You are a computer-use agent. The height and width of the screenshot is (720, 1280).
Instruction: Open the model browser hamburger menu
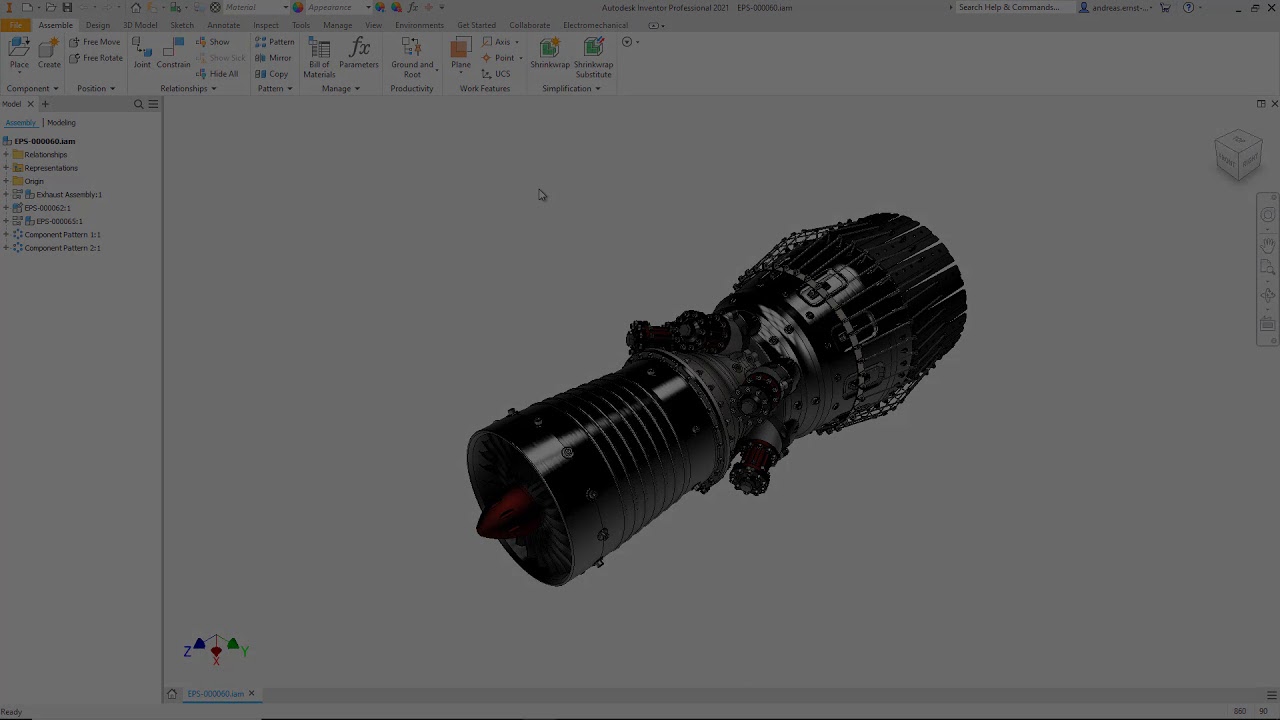tap(153, 104)
